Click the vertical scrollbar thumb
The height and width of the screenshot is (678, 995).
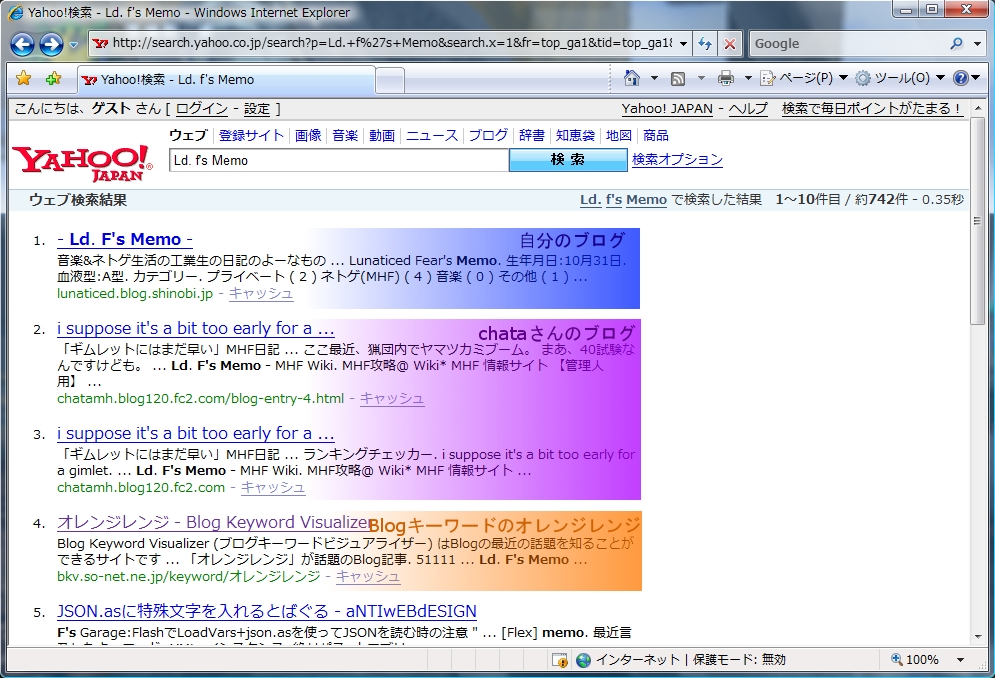(977, 220)
